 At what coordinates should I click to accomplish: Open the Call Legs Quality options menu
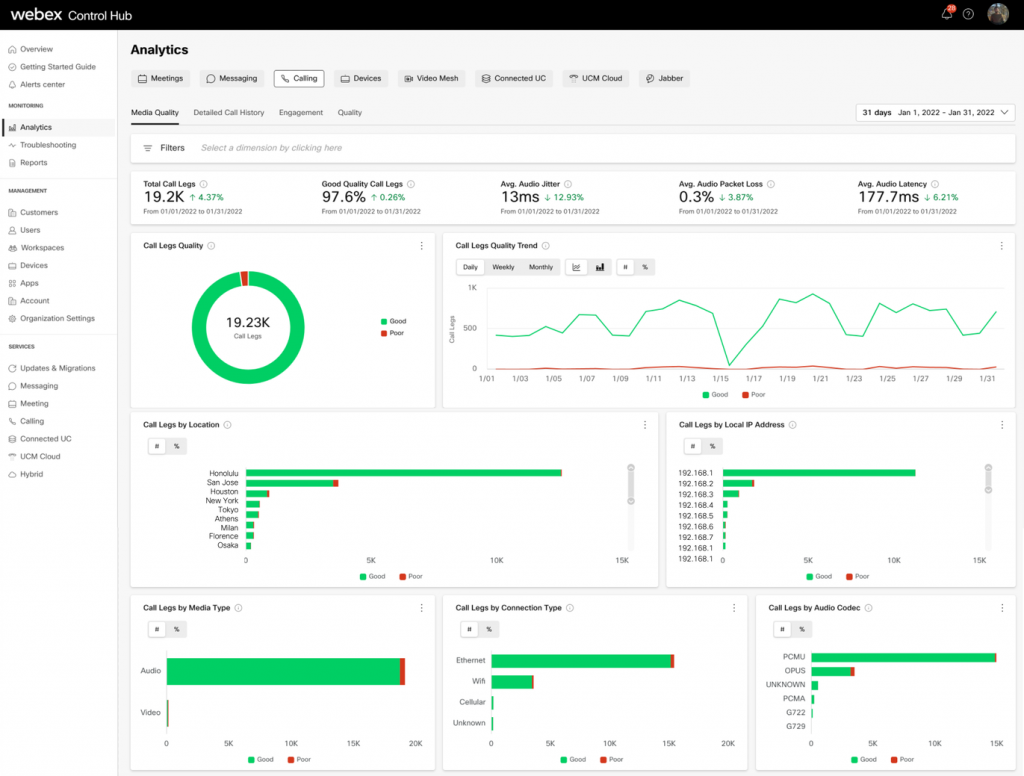coord(420,245)
